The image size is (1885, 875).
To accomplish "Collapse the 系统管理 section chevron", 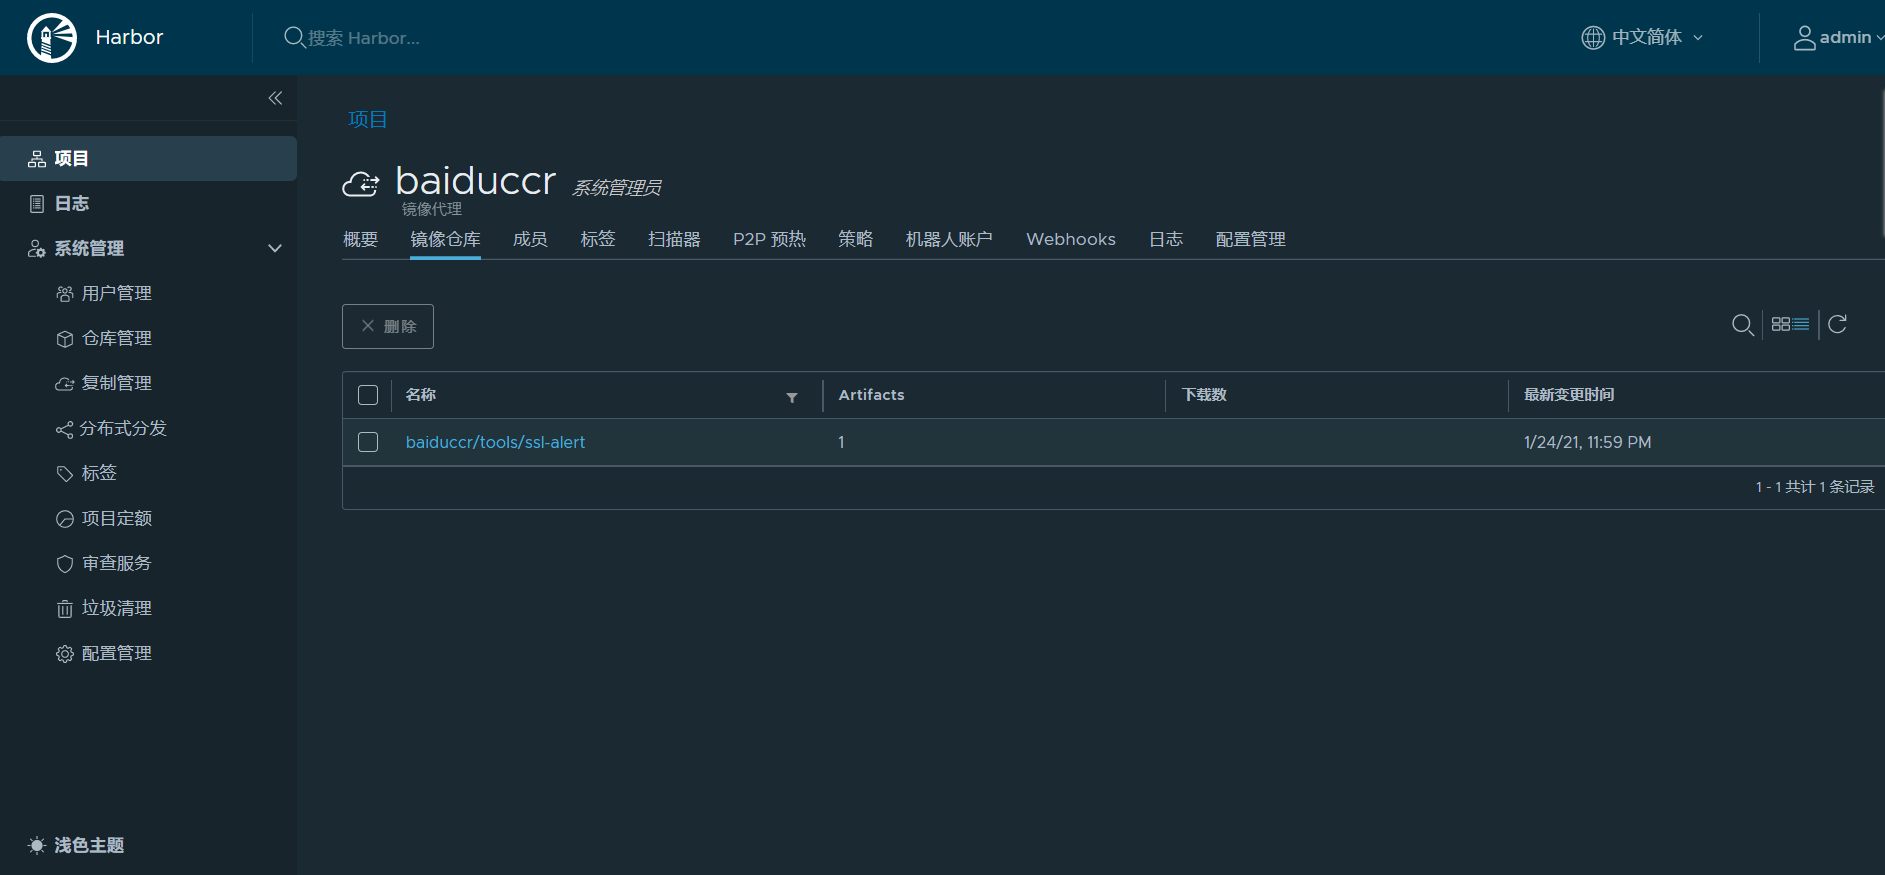I will coord(275,248).
